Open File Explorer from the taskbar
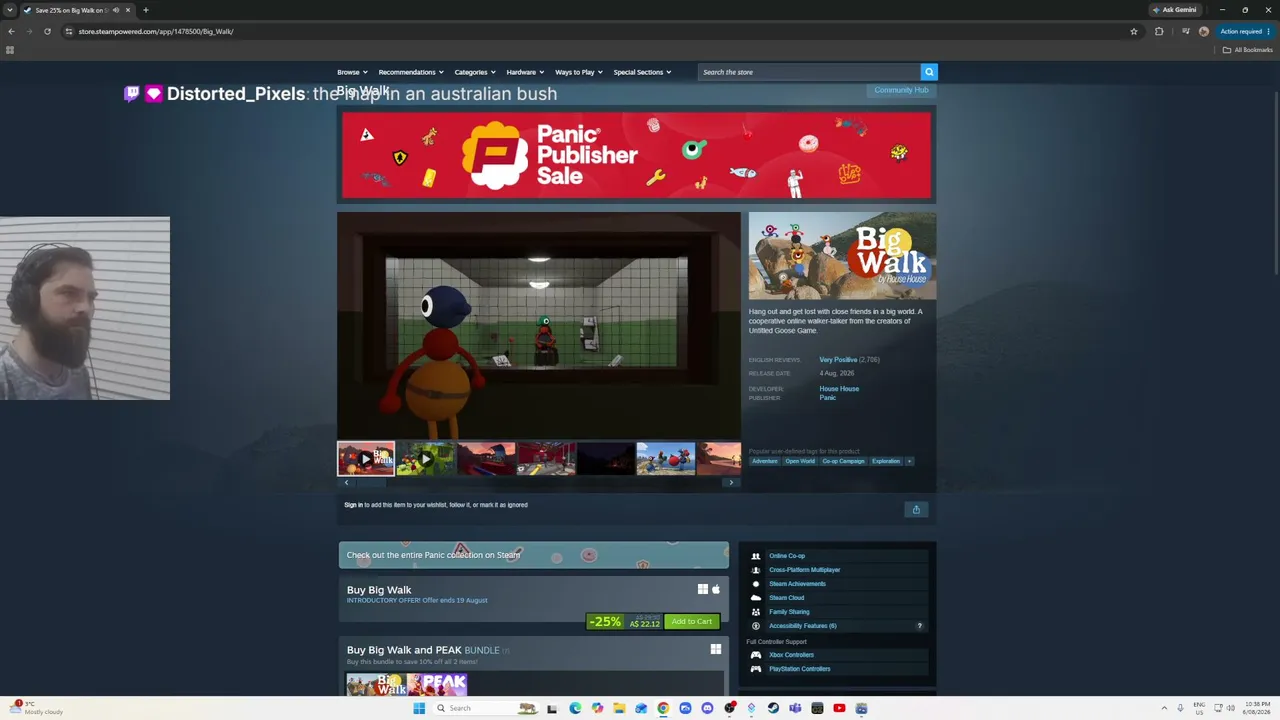This screenshot has width=1280, height=720. pos(619,708)
